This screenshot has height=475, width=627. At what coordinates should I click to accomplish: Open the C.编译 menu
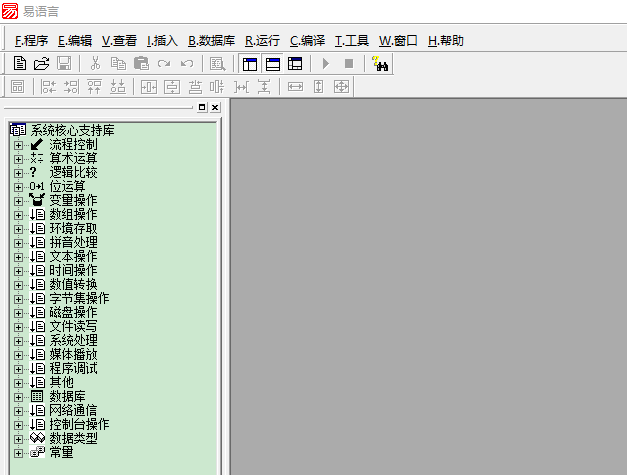(307, 41)
